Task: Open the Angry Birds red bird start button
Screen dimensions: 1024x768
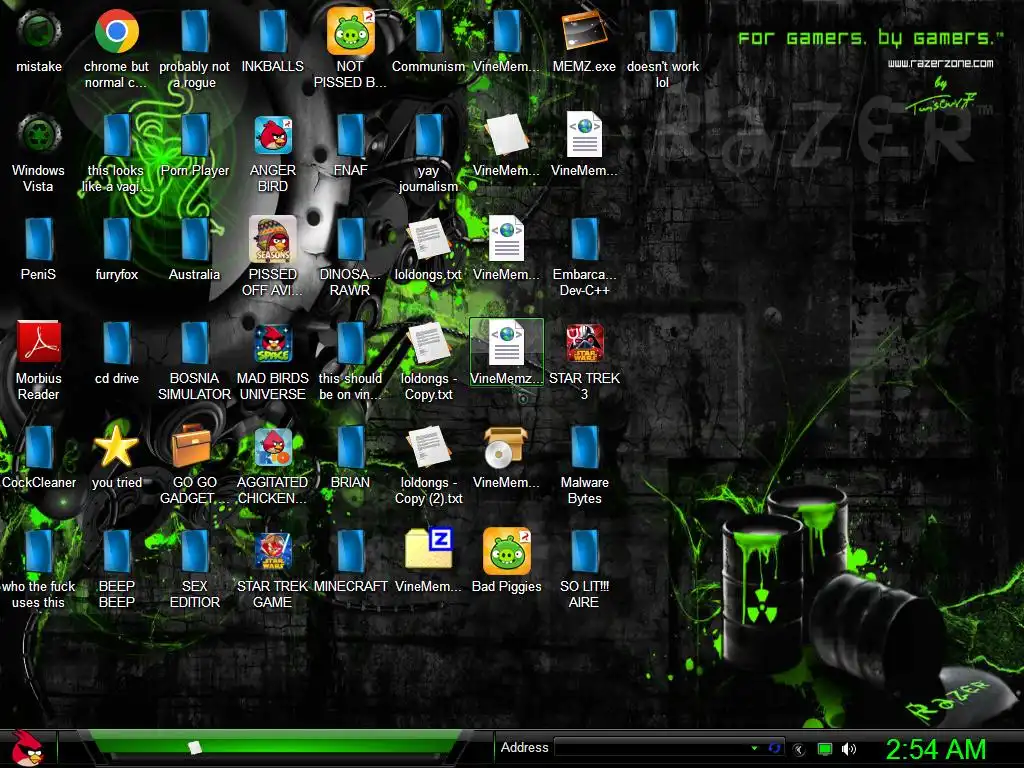Action: 27,748
